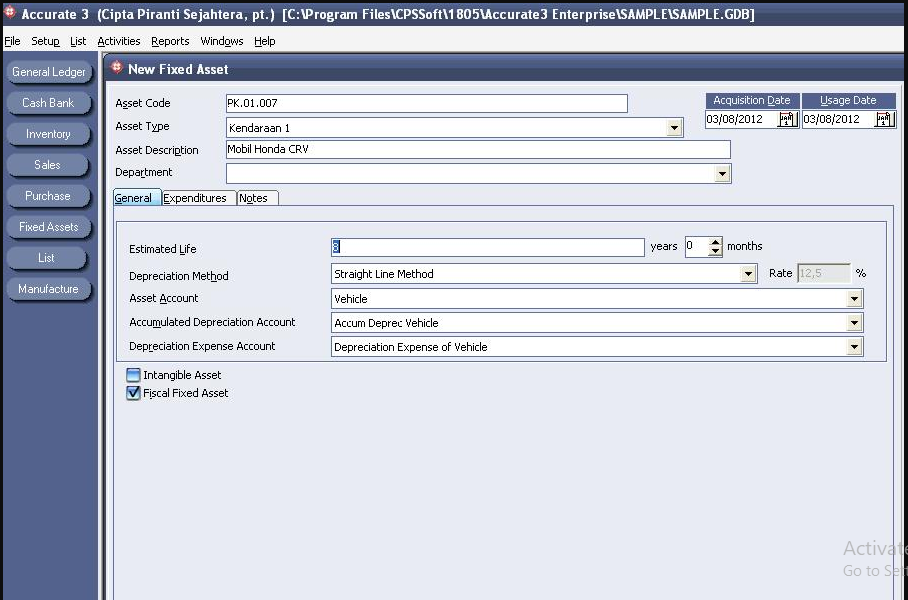Go to the General Ledger module
The height and width of the screenshot is (600, 908).
pyautogui.click(x=49, y=72)
